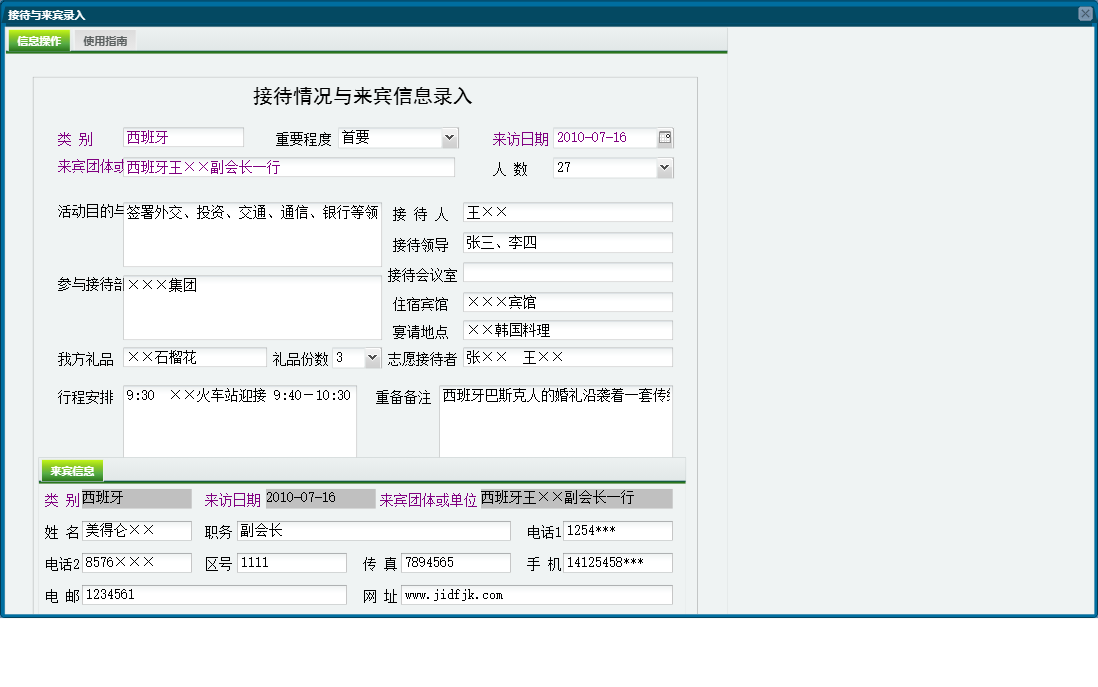Edit the 姓名 field showing 美得仑××
1098x687 pixels.
coord(136,531)
